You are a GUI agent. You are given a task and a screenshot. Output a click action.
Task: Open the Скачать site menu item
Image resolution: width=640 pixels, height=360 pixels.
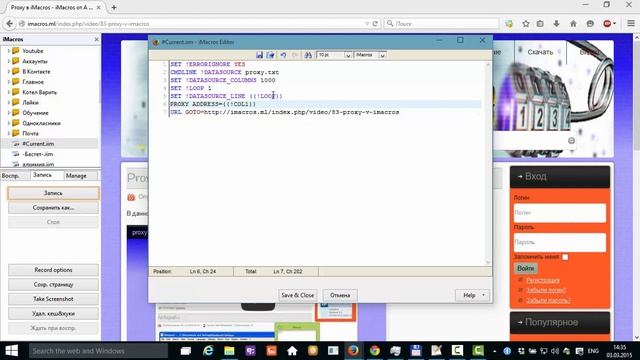pos(540,52)
